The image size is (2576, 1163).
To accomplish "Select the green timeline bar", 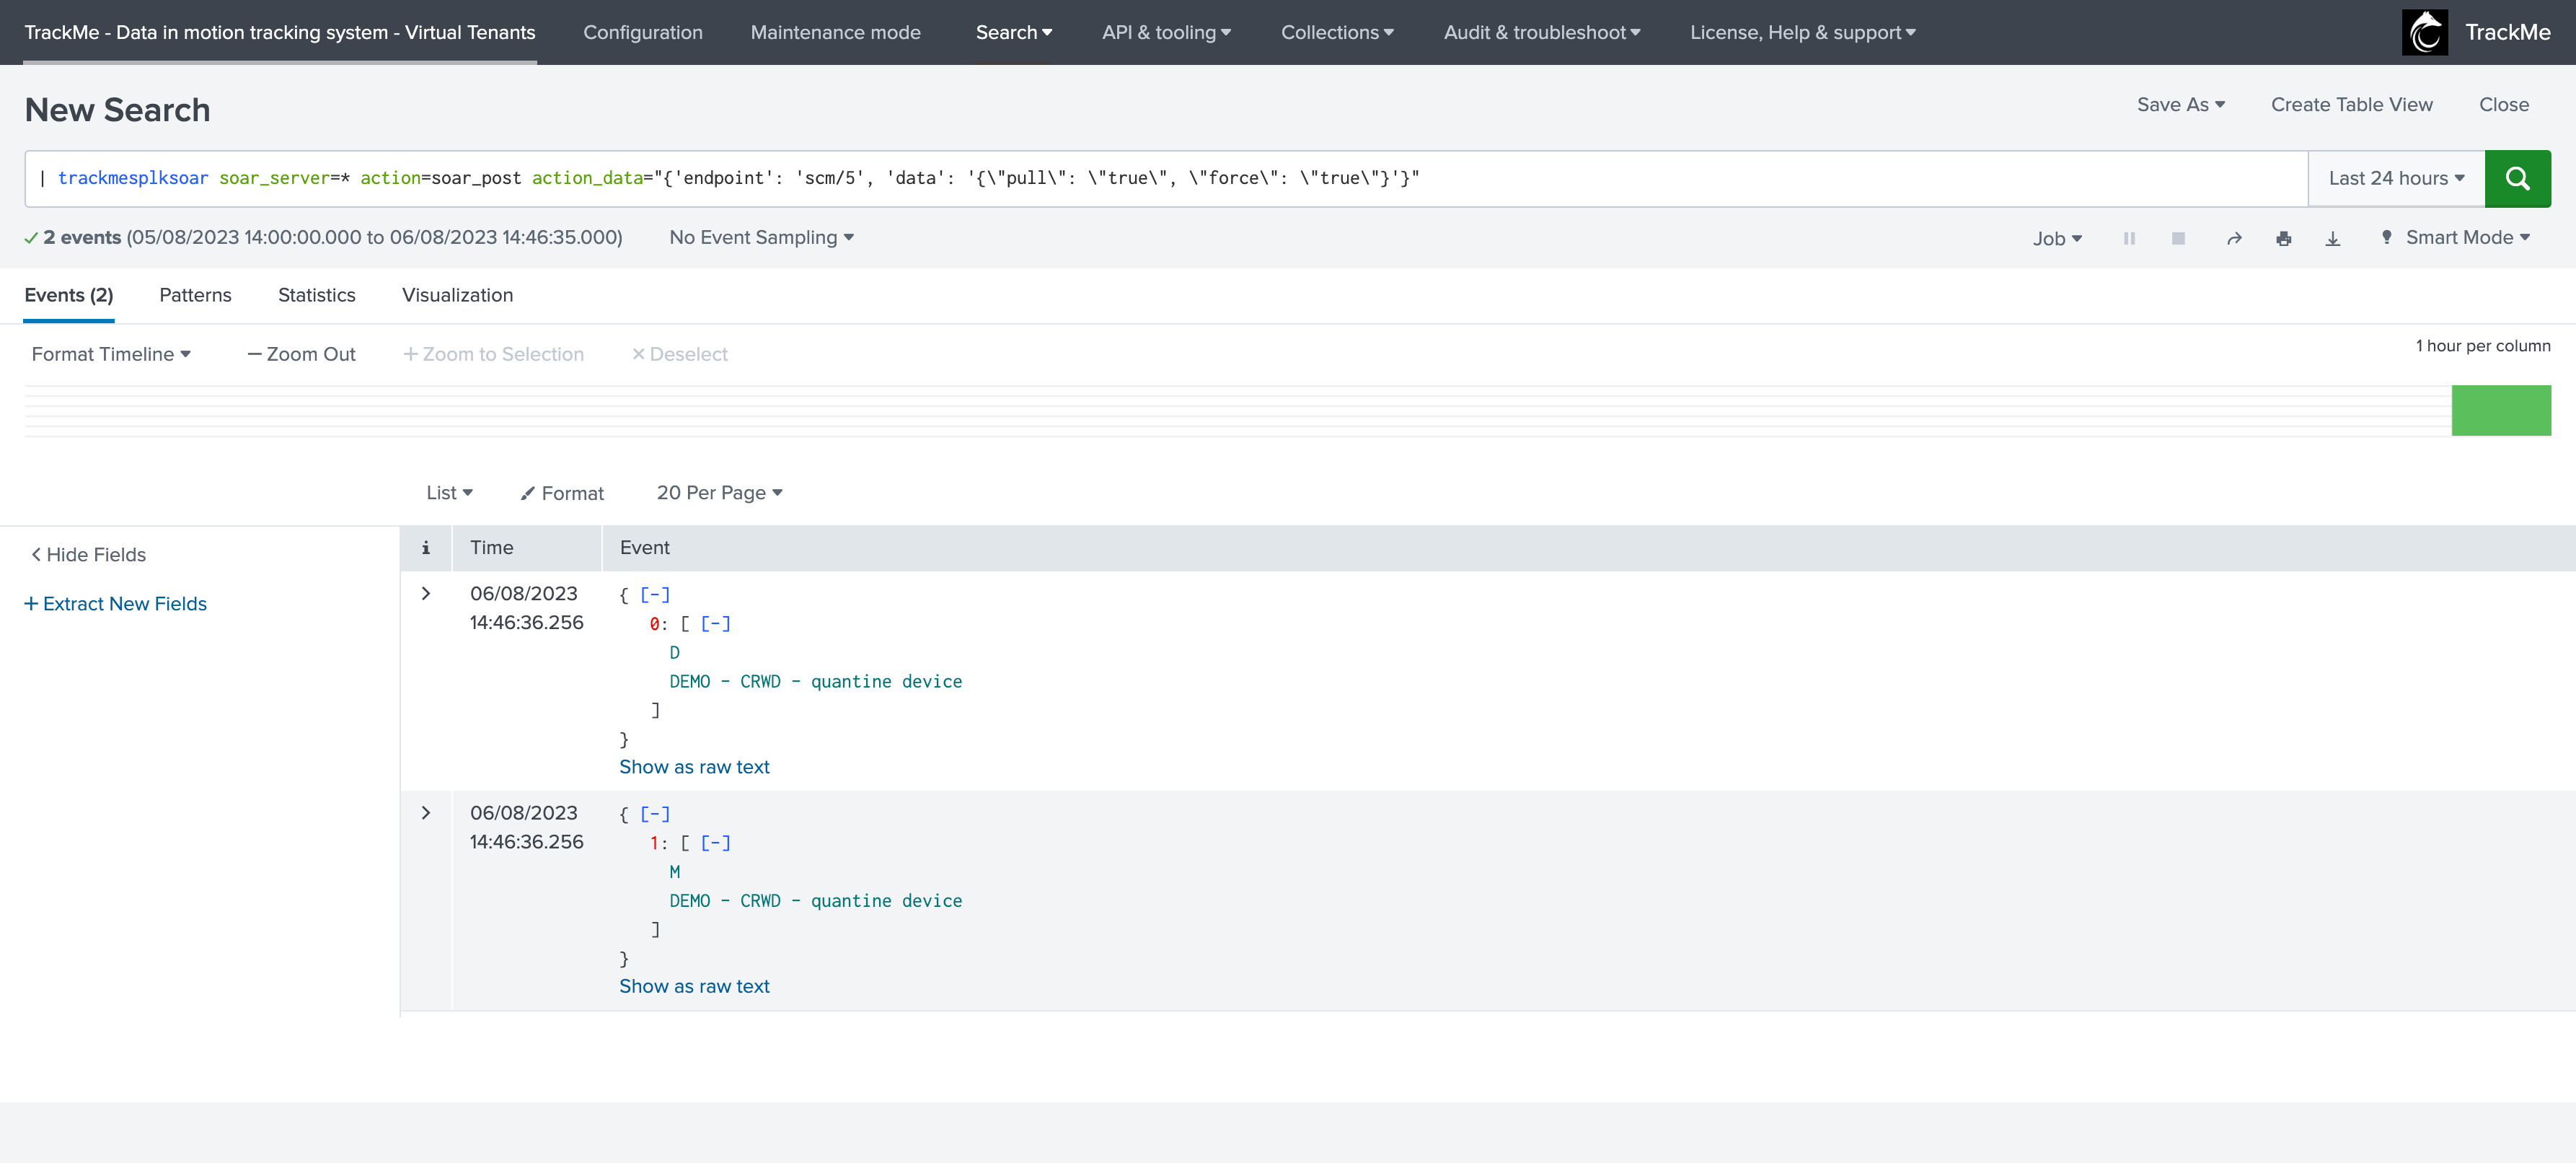I will point(2500,410).
